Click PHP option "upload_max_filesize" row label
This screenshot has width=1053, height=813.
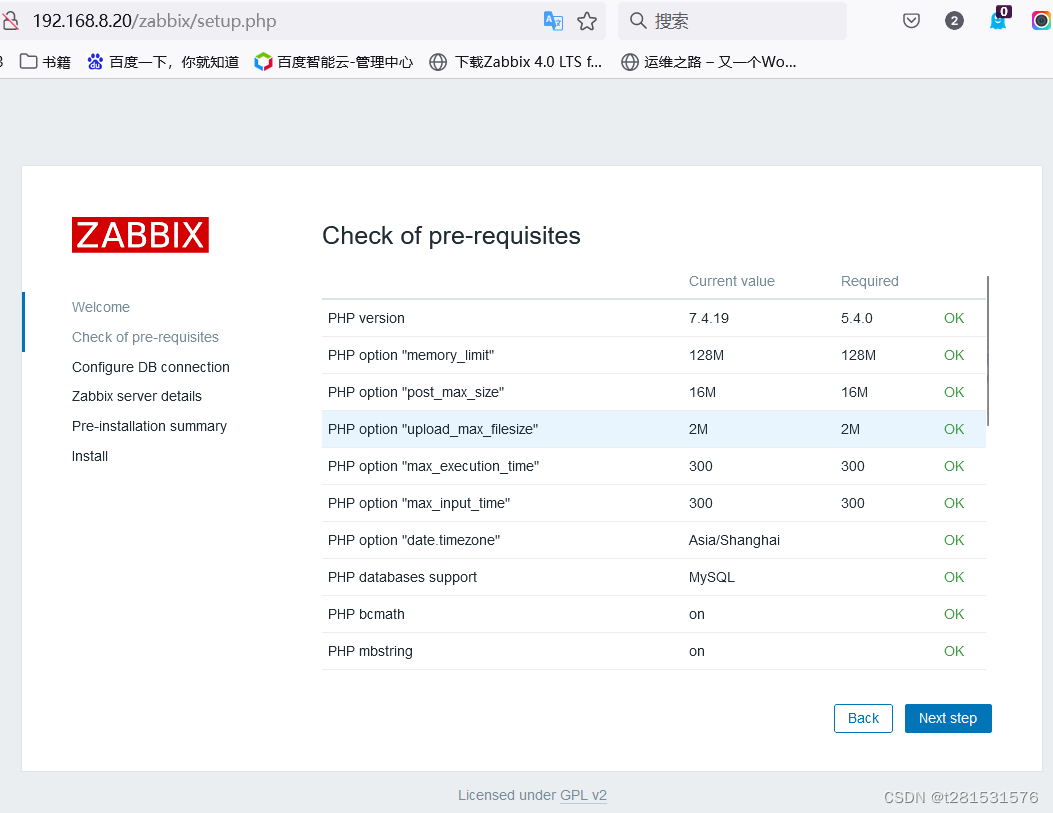point(432,429)
